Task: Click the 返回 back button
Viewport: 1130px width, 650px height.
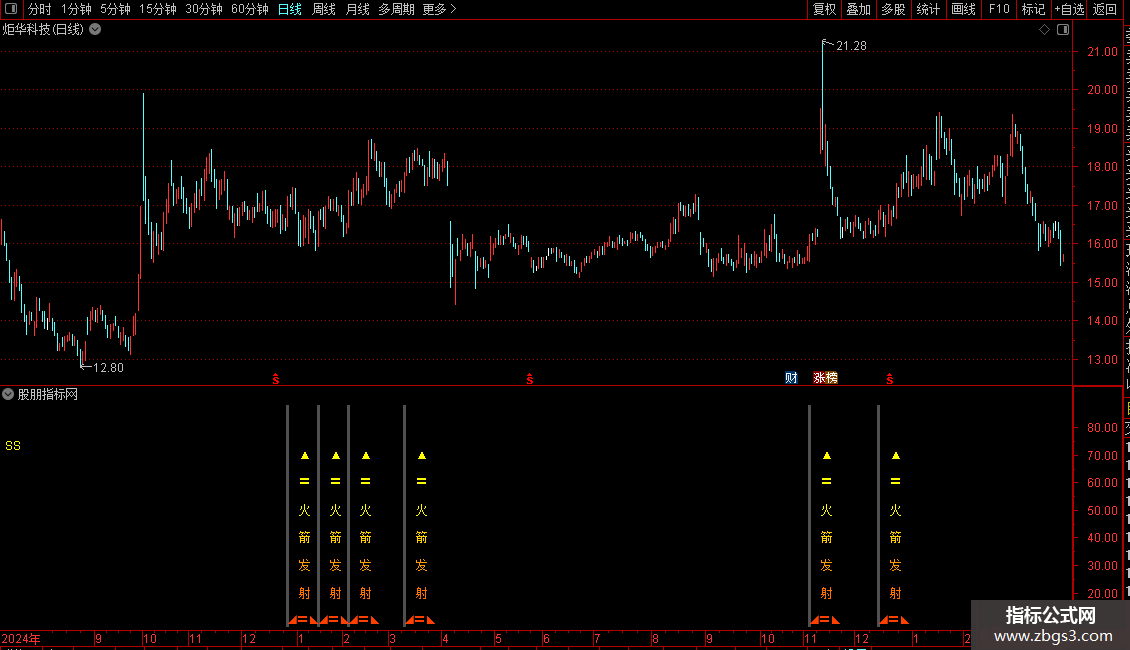Action: click(1105, 9)
